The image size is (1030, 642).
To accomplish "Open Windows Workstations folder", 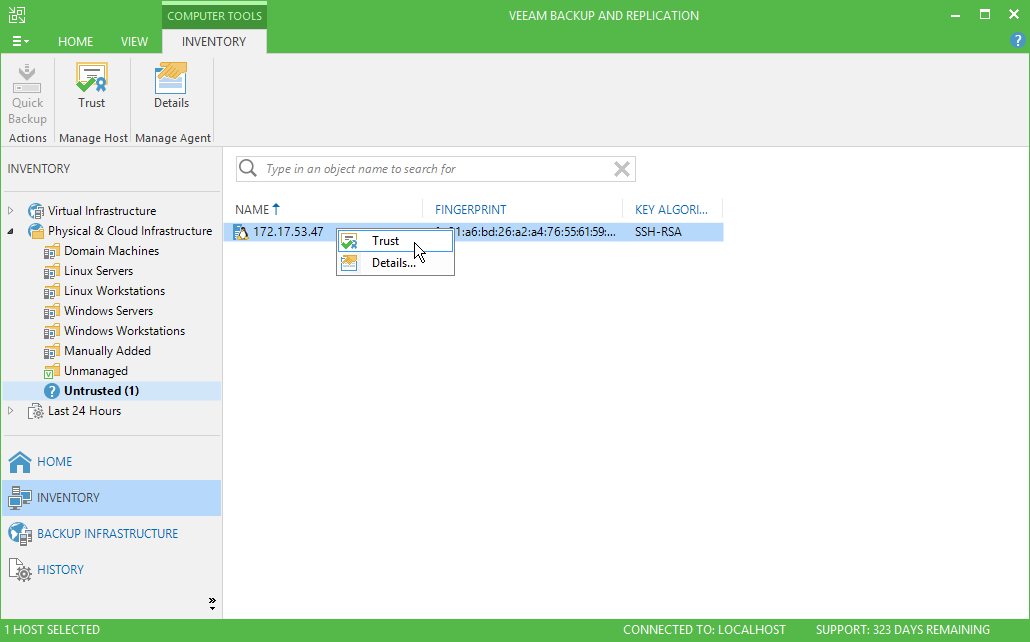I will click(124, 331).
